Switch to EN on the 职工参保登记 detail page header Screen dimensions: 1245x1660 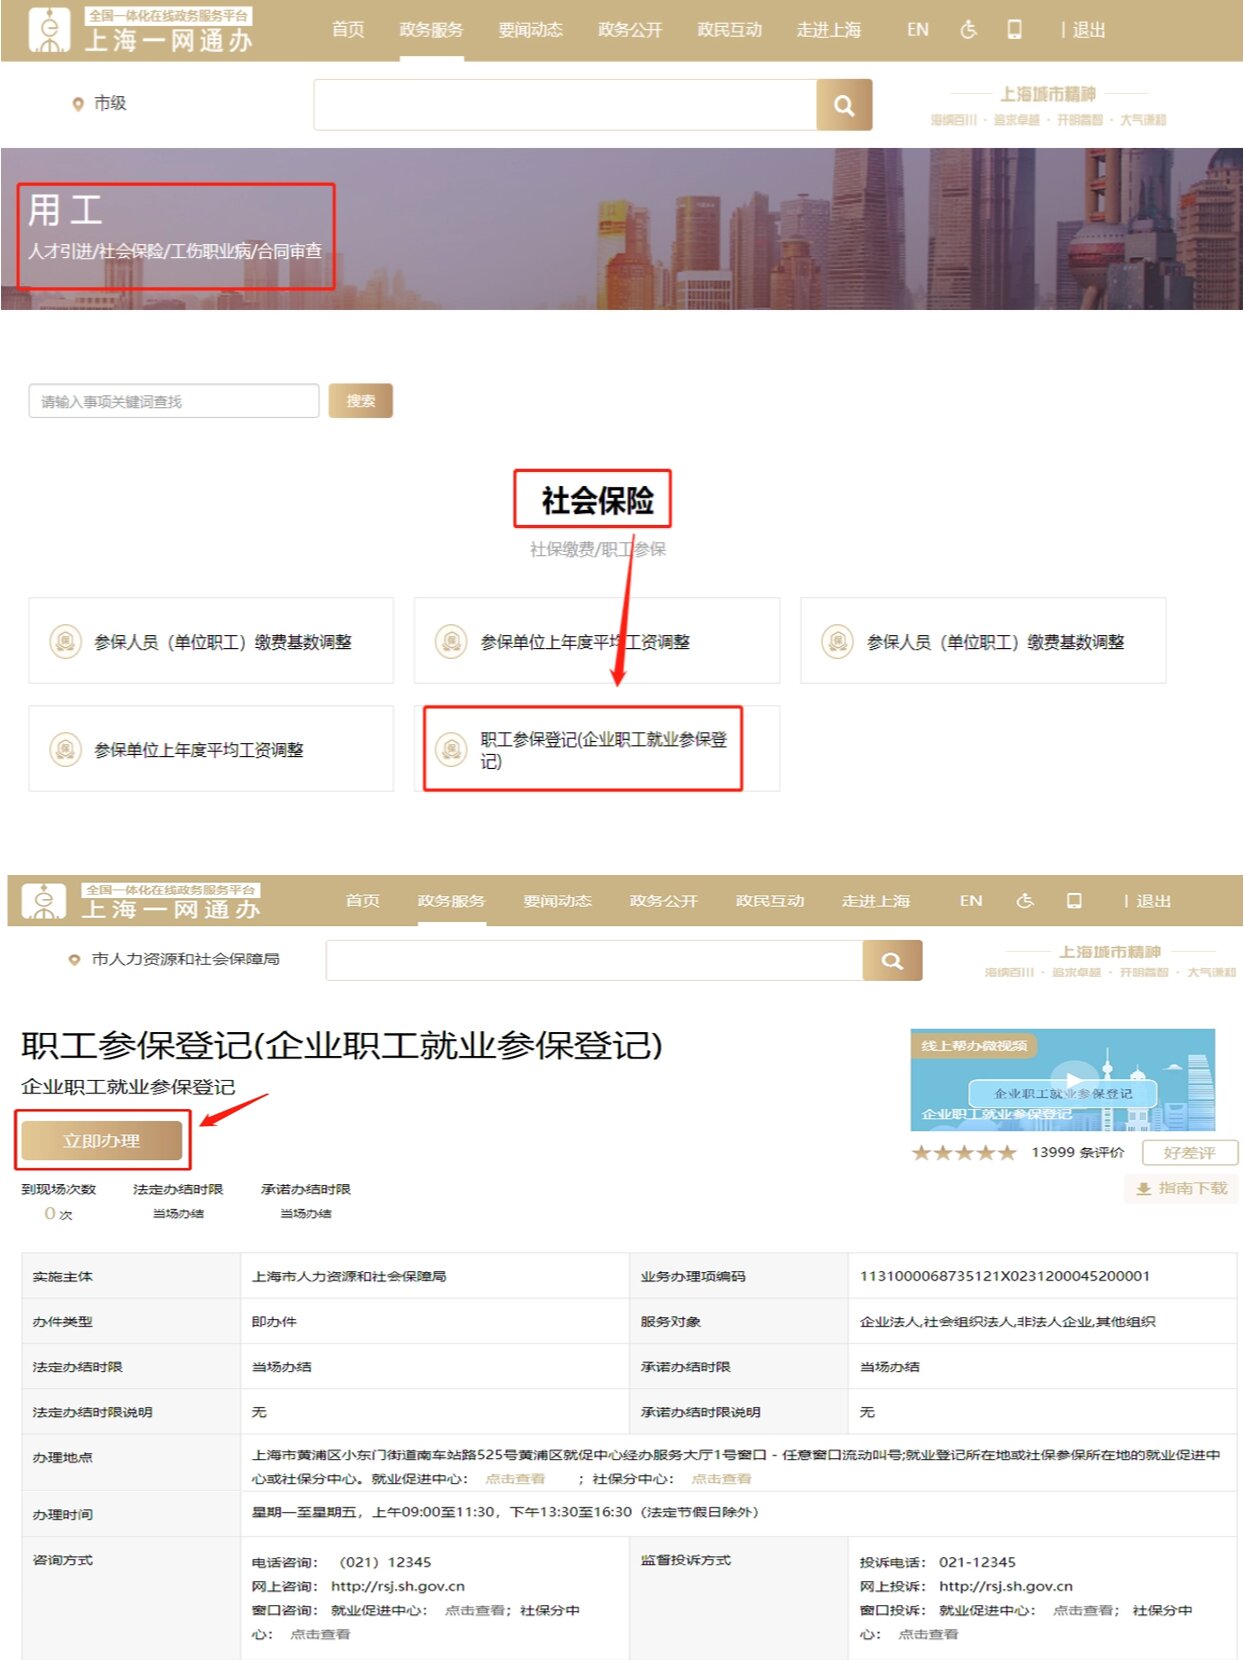(971, 901)
